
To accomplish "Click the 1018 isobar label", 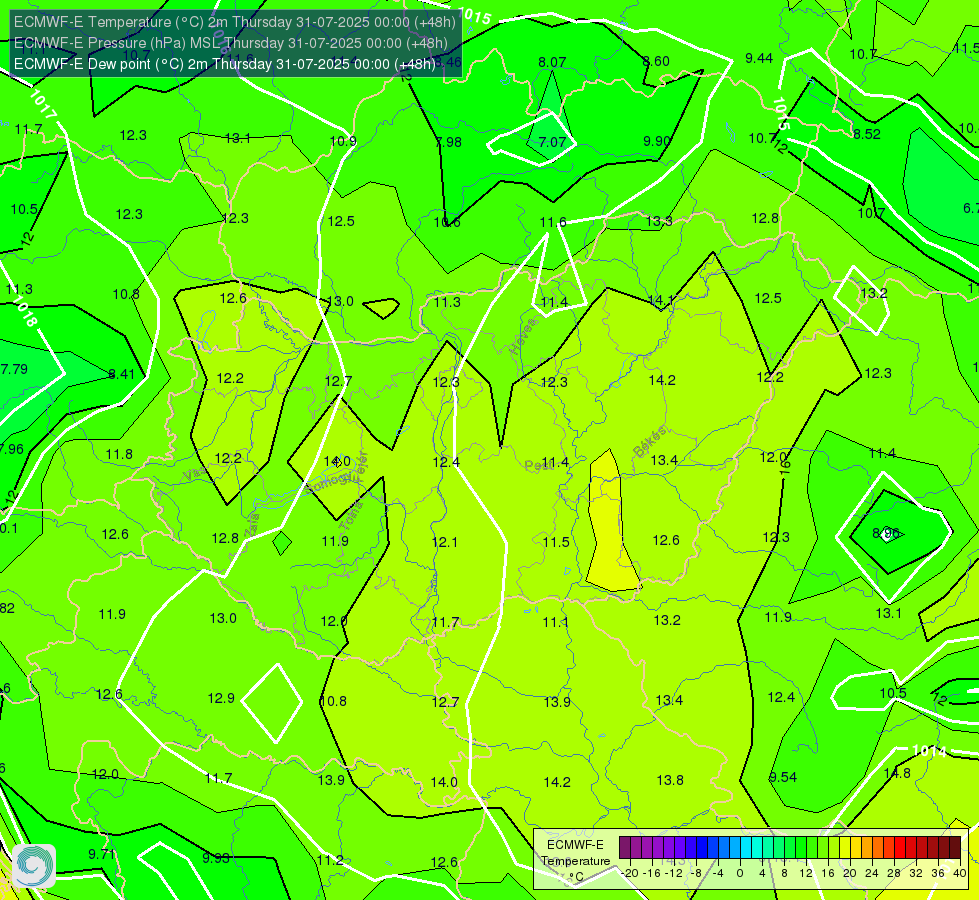I will coord(24,311).
